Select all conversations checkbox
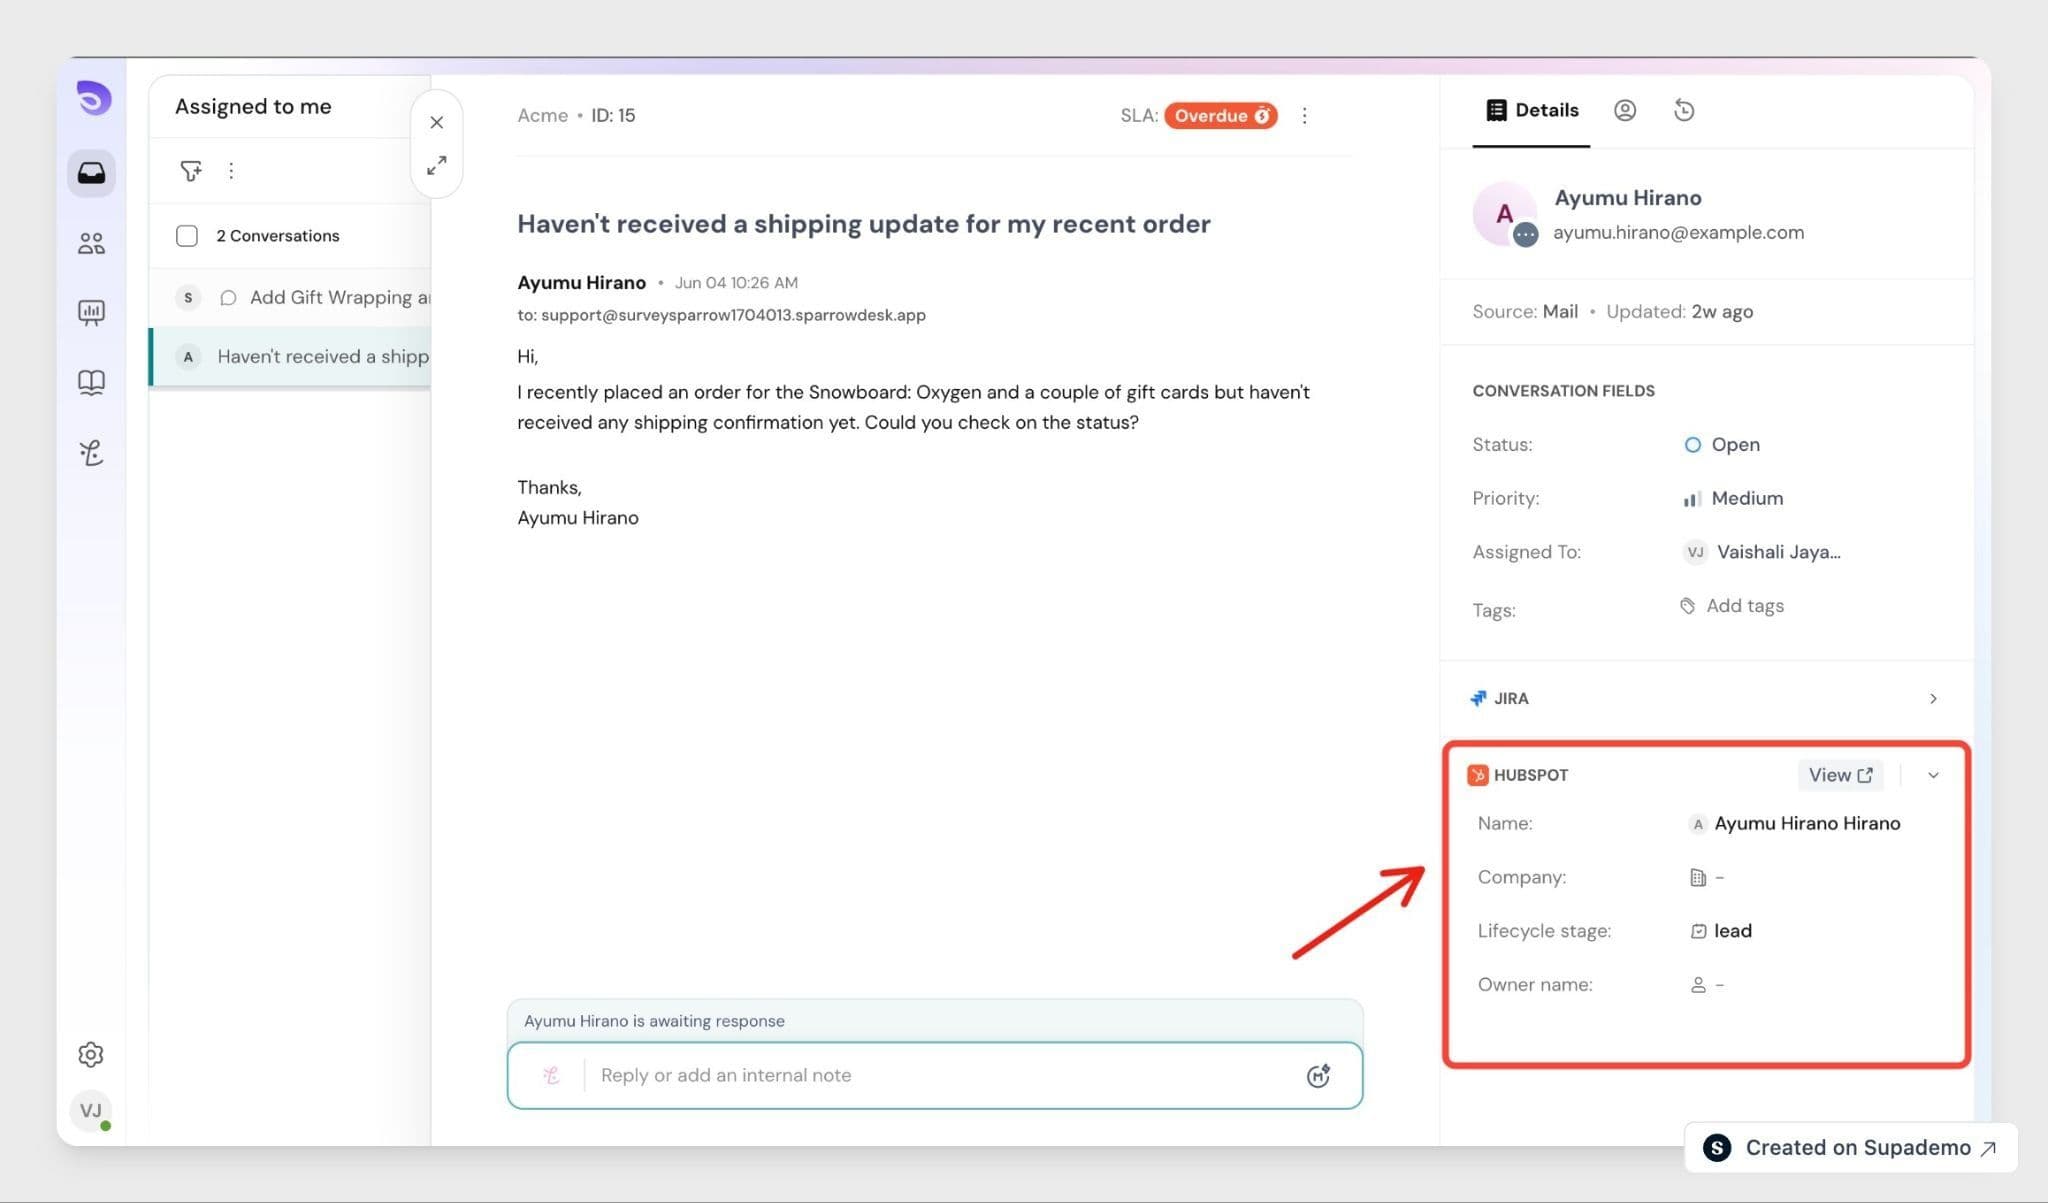 187,236
